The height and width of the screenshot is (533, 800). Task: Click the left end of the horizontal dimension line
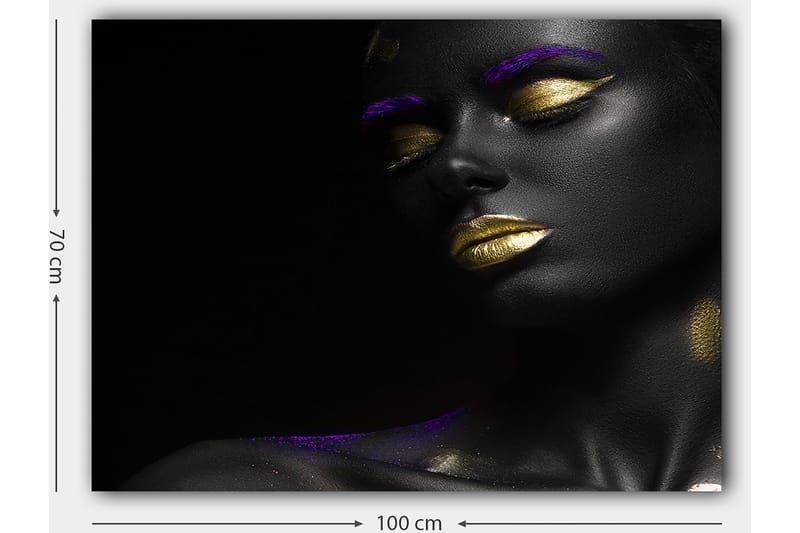pos(95,523)
